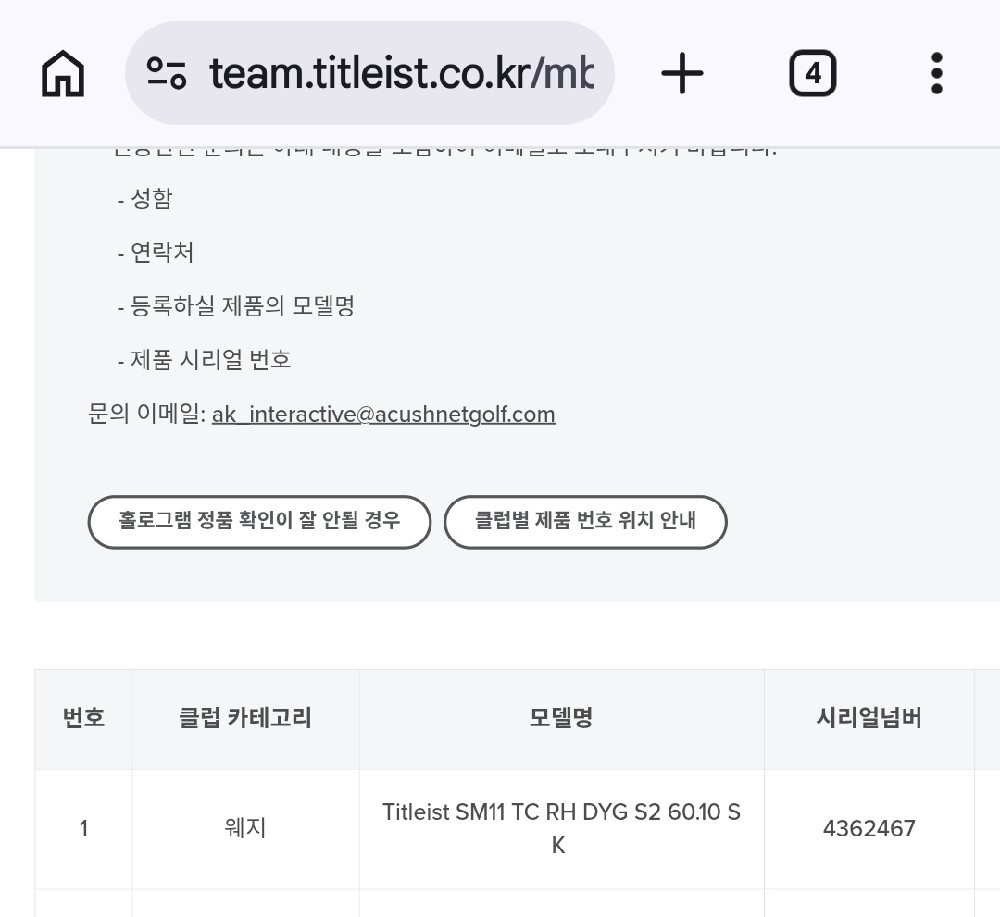Click the 모델명 column header
The height and width of the screenshot is (917, 1000).
tap(561, 719)
